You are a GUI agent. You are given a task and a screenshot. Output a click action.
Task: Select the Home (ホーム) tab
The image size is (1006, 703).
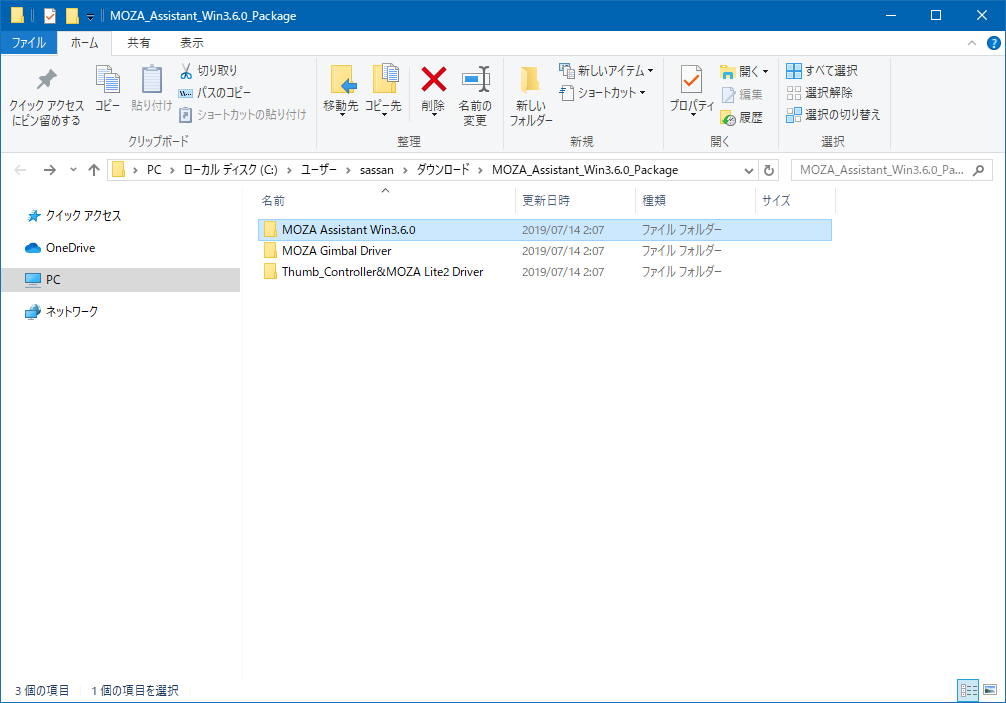click(84, 43)
